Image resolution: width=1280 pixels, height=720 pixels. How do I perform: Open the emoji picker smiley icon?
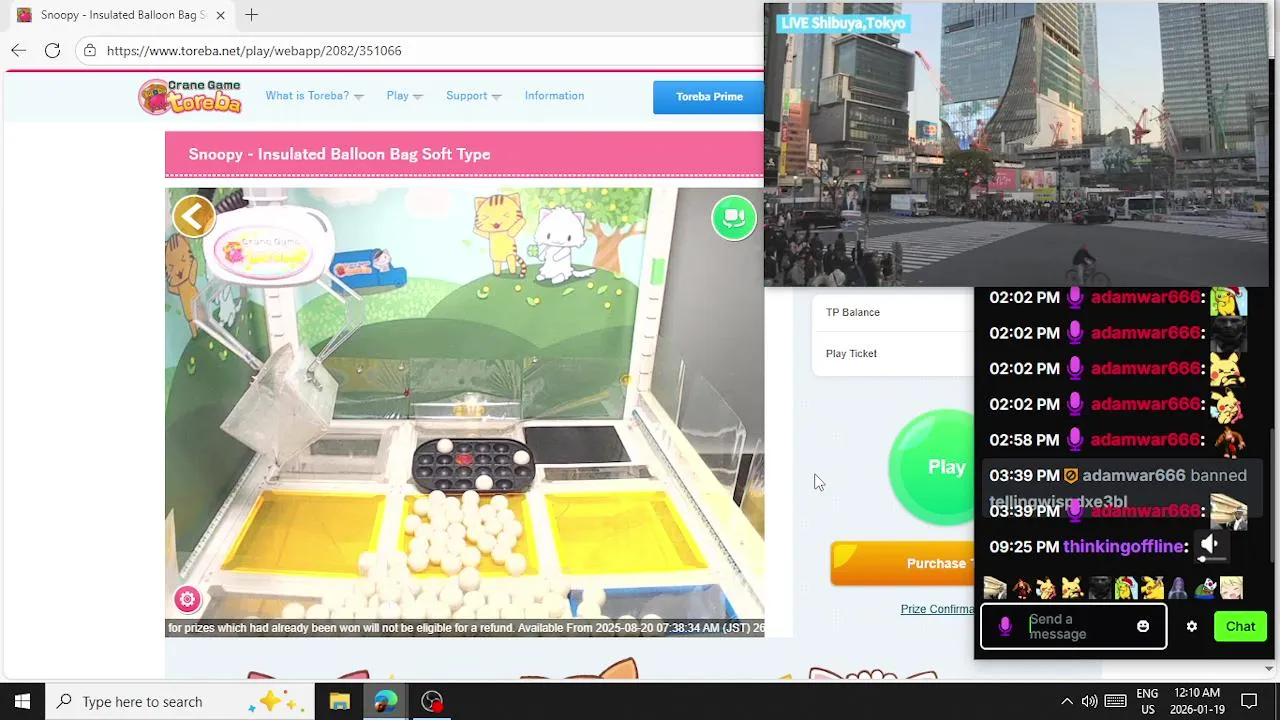point(1143,626)
